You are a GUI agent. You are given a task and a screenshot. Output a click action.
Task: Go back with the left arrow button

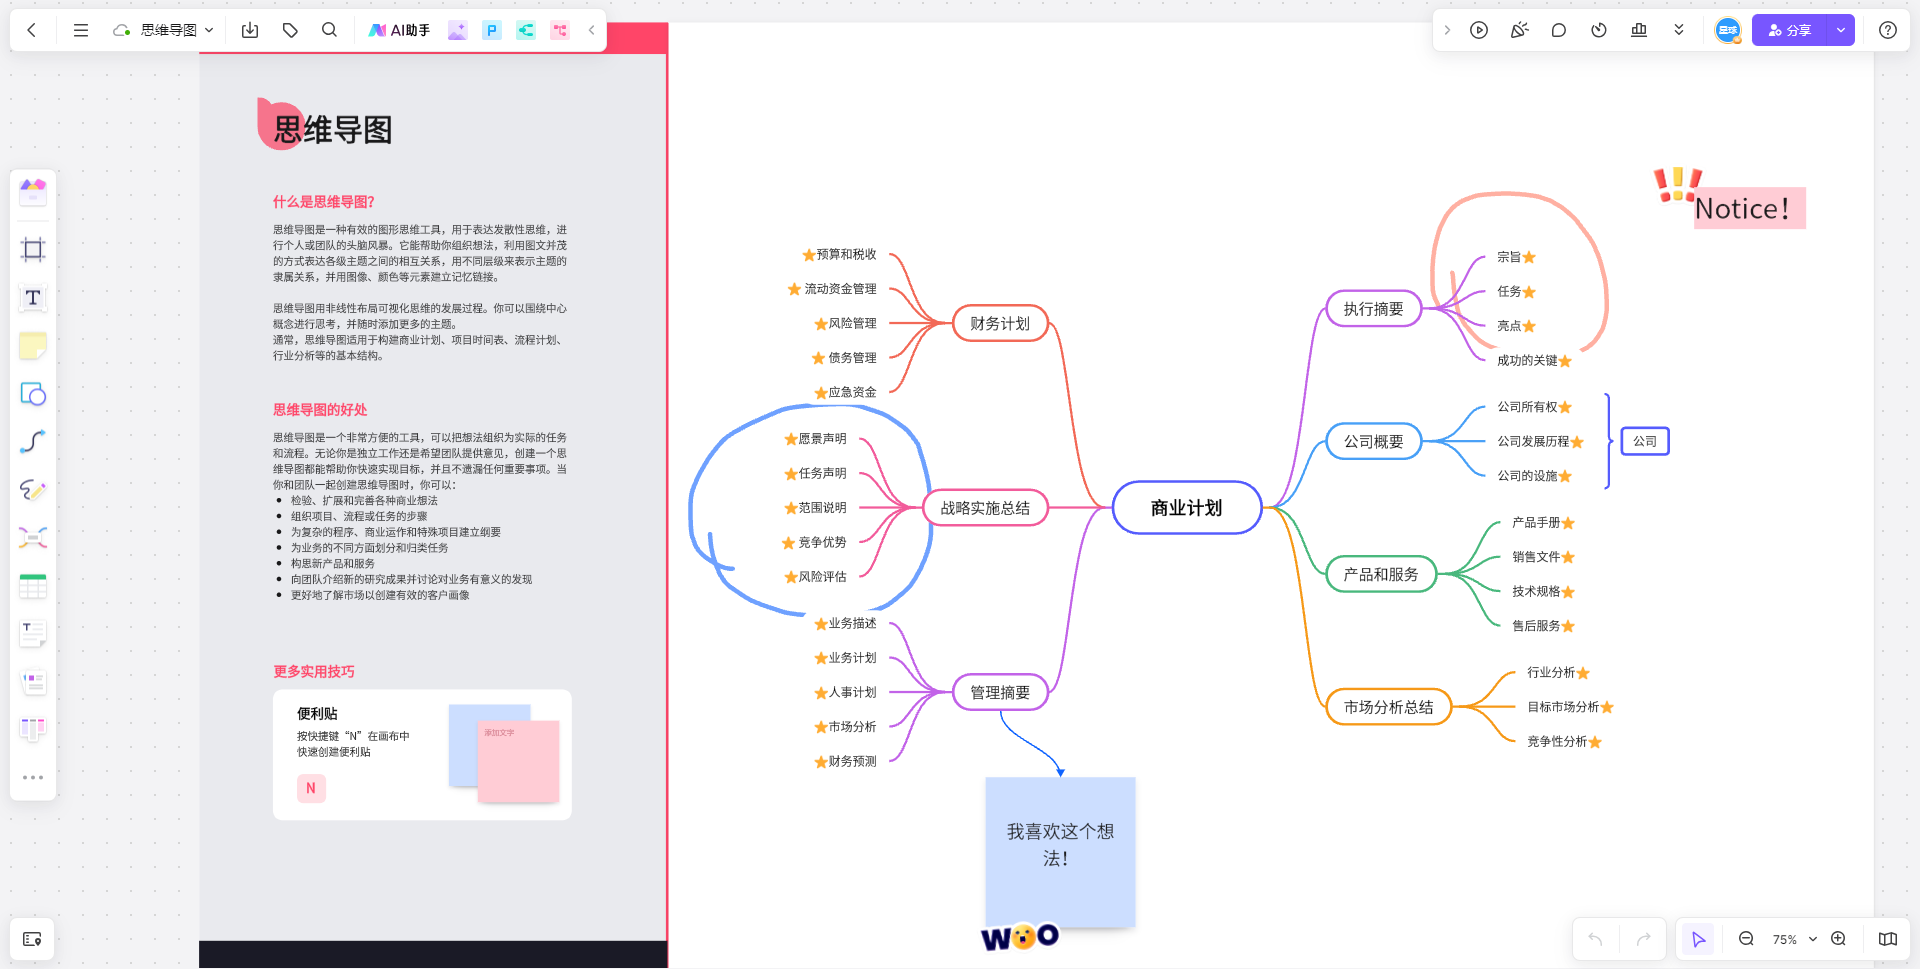32,30
